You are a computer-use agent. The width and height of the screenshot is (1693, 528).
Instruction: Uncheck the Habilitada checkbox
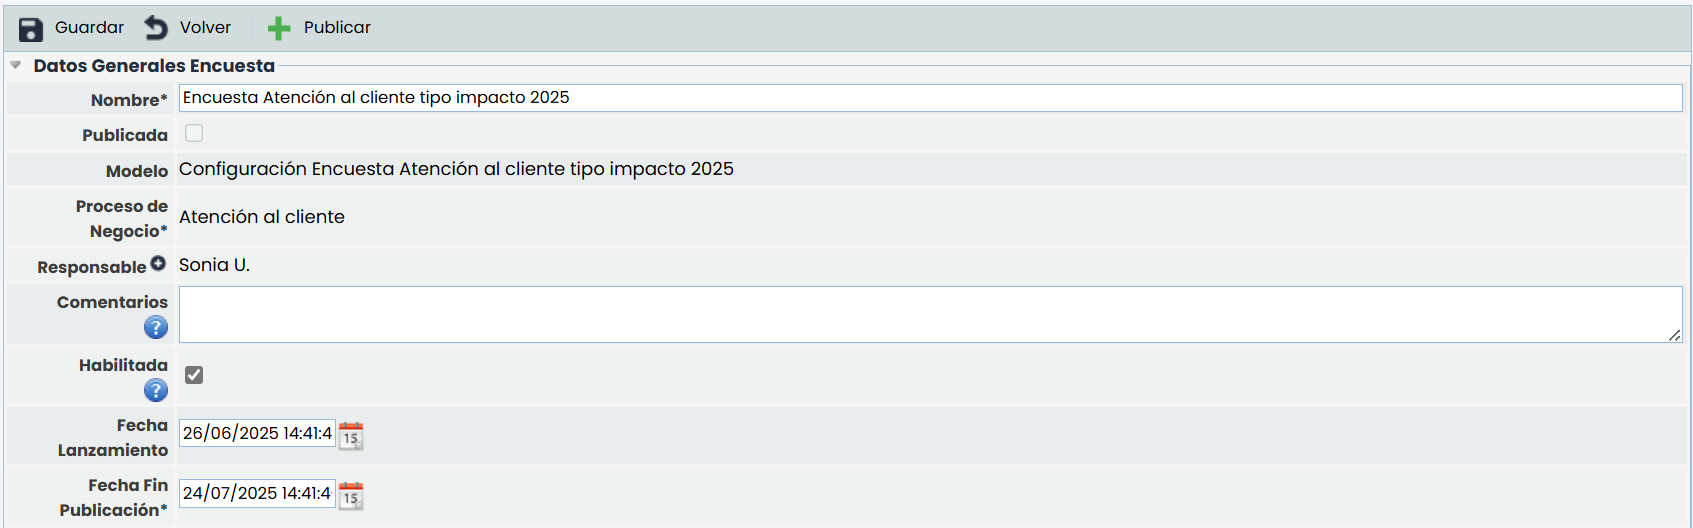click(x=194, y=375)
